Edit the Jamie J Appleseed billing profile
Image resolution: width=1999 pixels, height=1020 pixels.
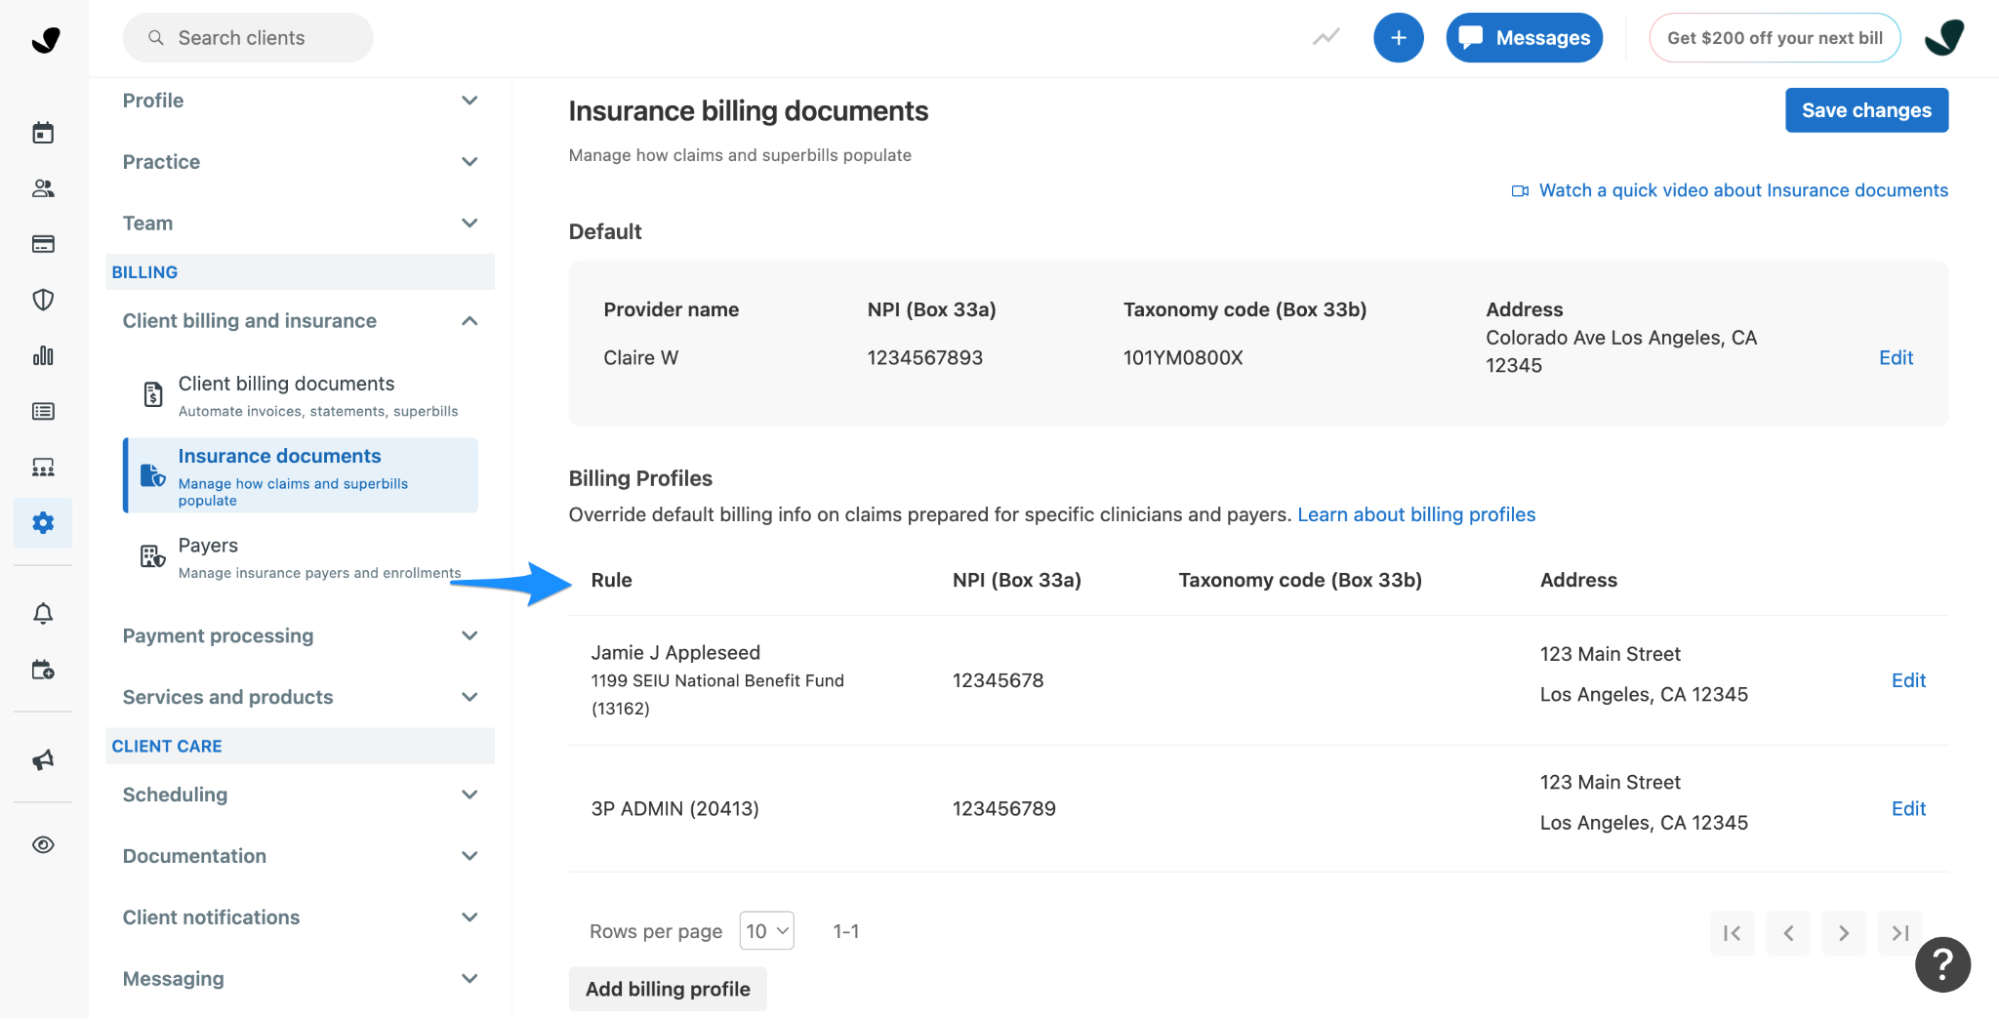pos(1908,680)
